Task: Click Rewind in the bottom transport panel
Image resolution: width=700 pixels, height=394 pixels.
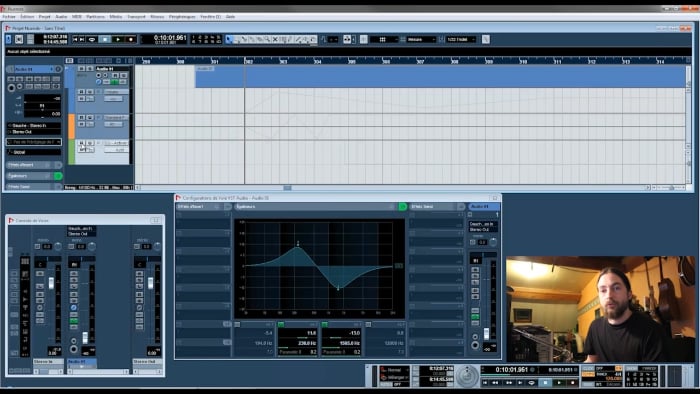Action: [x=495, y=382]
